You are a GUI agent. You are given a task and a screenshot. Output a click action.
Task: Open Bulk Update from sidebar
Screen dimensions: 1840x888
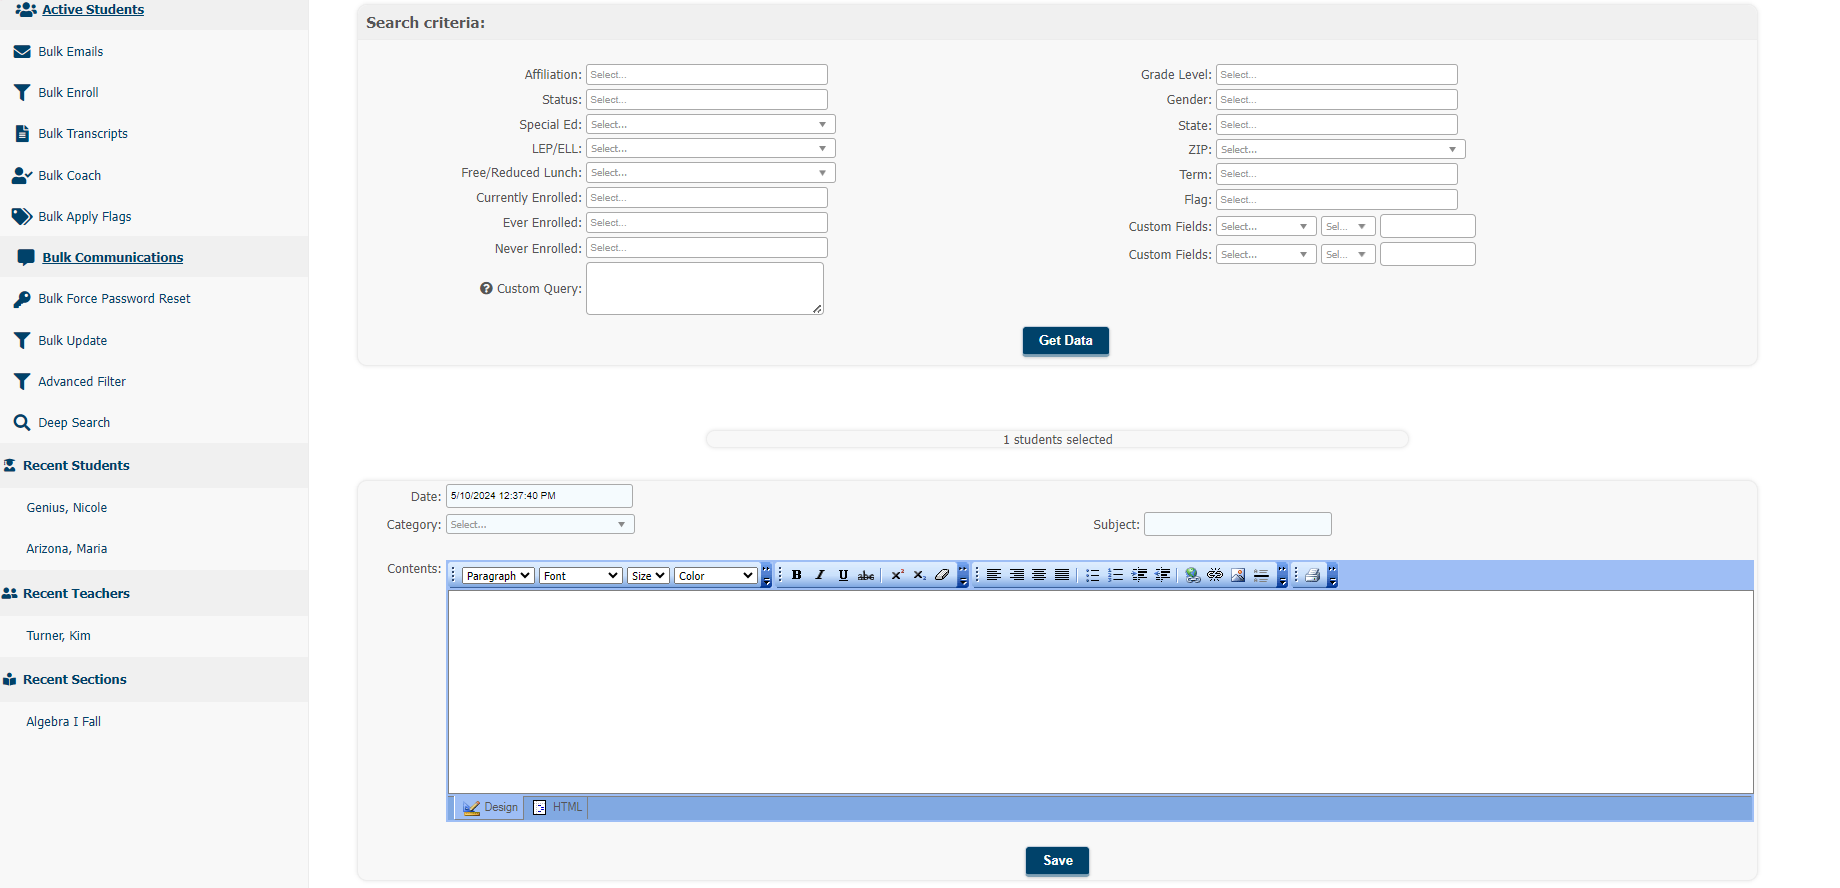pos(73,341)
